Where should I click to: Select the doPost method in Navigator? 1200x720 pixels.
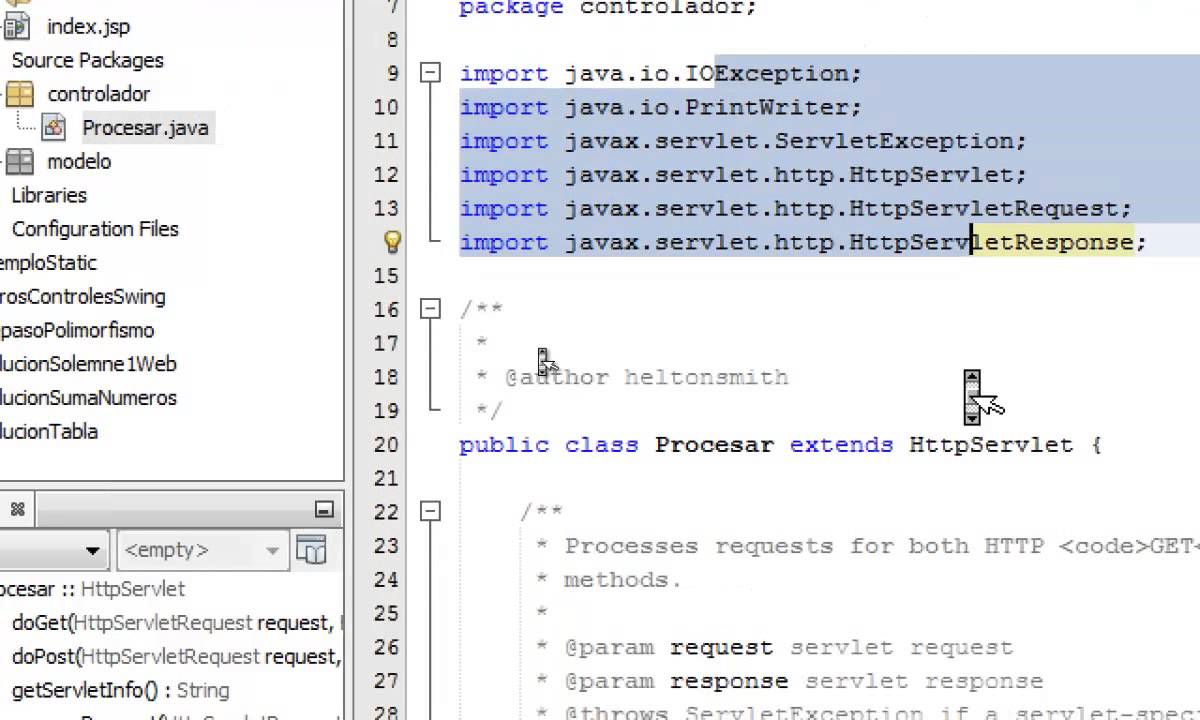pyautogui.click(x=176, y=657)
